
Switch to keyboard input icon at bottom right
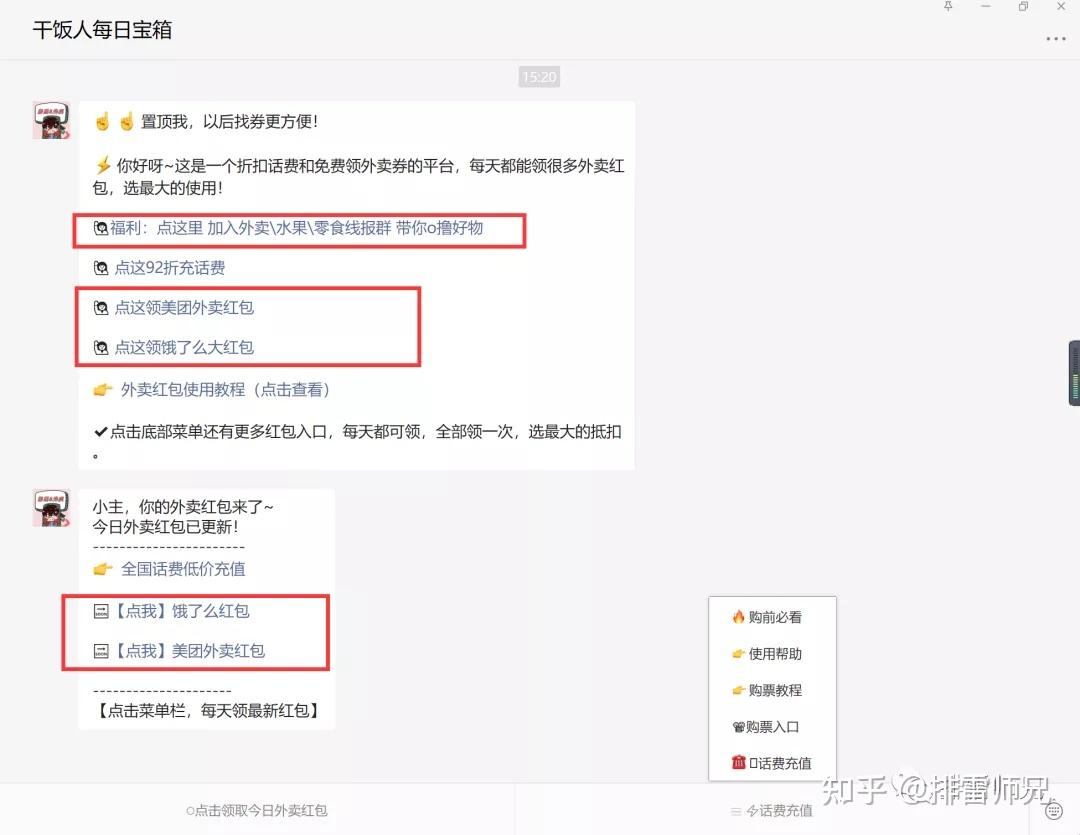click(x=1054, y=811)
